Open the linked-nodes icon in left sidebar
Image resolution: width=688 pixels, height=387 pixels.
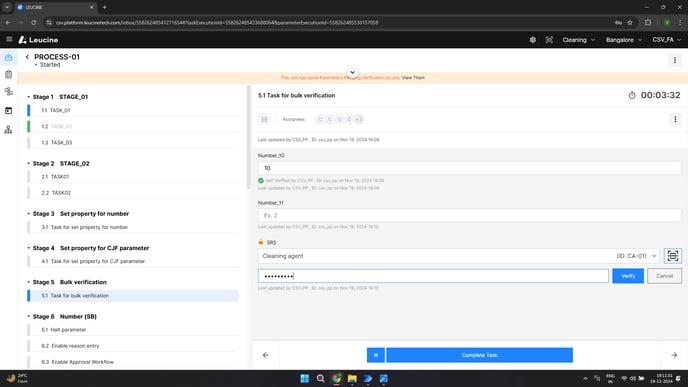click(8, 91)
